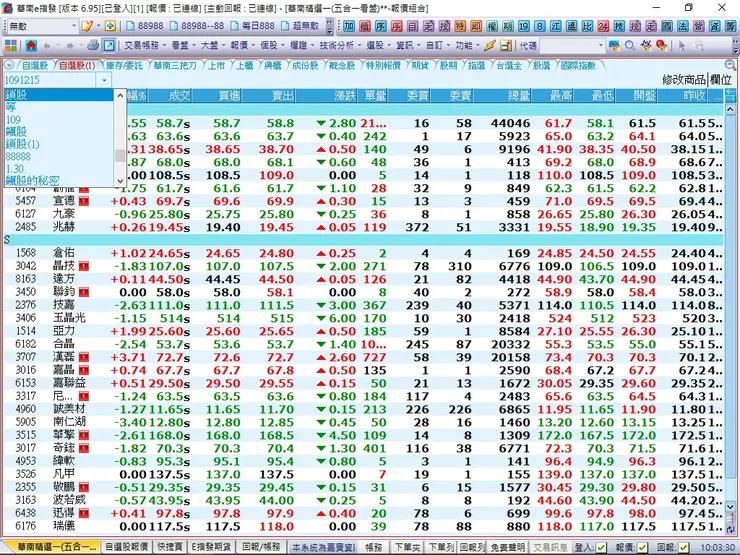The width and height of the screenshot is (740, 555).
Task: Toggle the 報價 quote checkbox in status bar
Action: pyautogui.click(x=642, y=547)
